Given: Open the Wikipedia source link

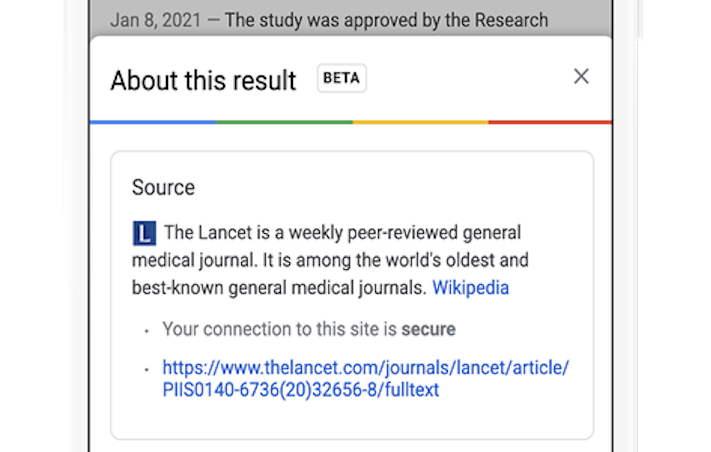Looking at the screenshot, I should [x=470, y=288].
